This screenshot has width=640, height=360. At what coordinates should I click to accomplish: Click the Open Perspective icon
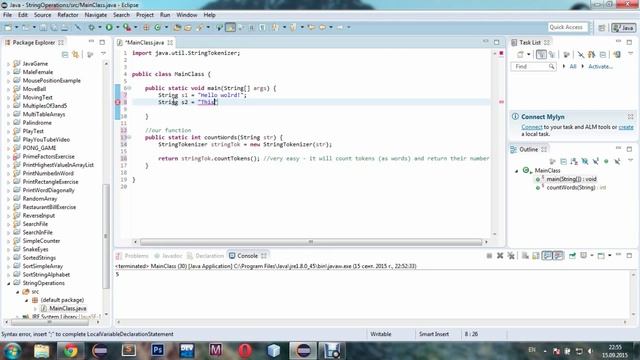(602, 27)
